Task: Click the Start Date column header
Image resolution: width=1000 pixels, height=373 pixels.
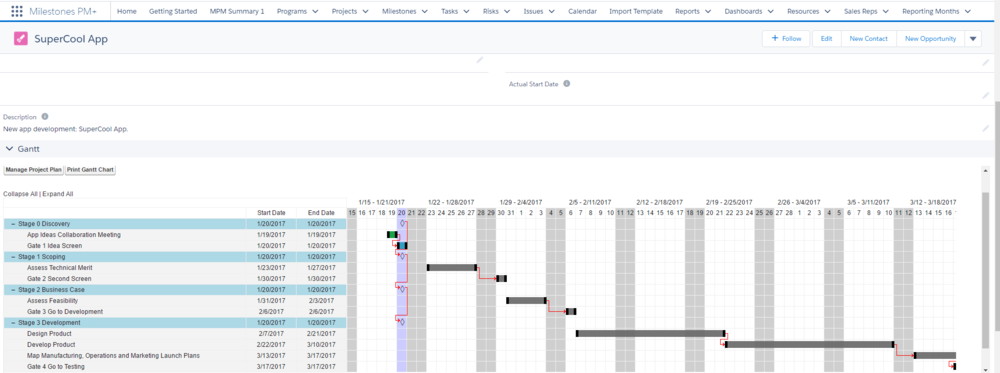Action: click(x=272, y=213)
